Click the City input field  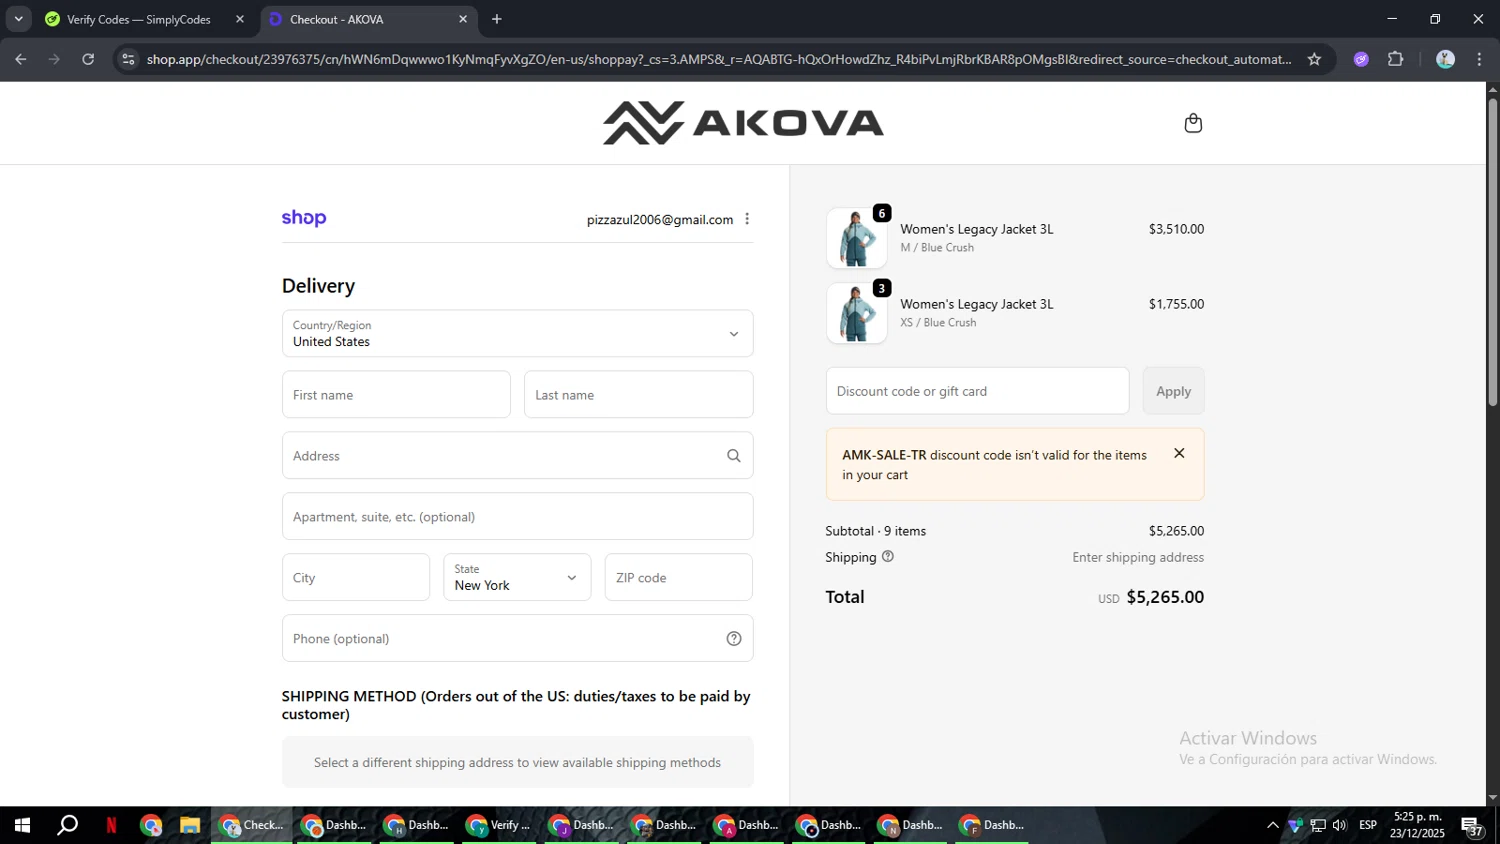point(356,577)
